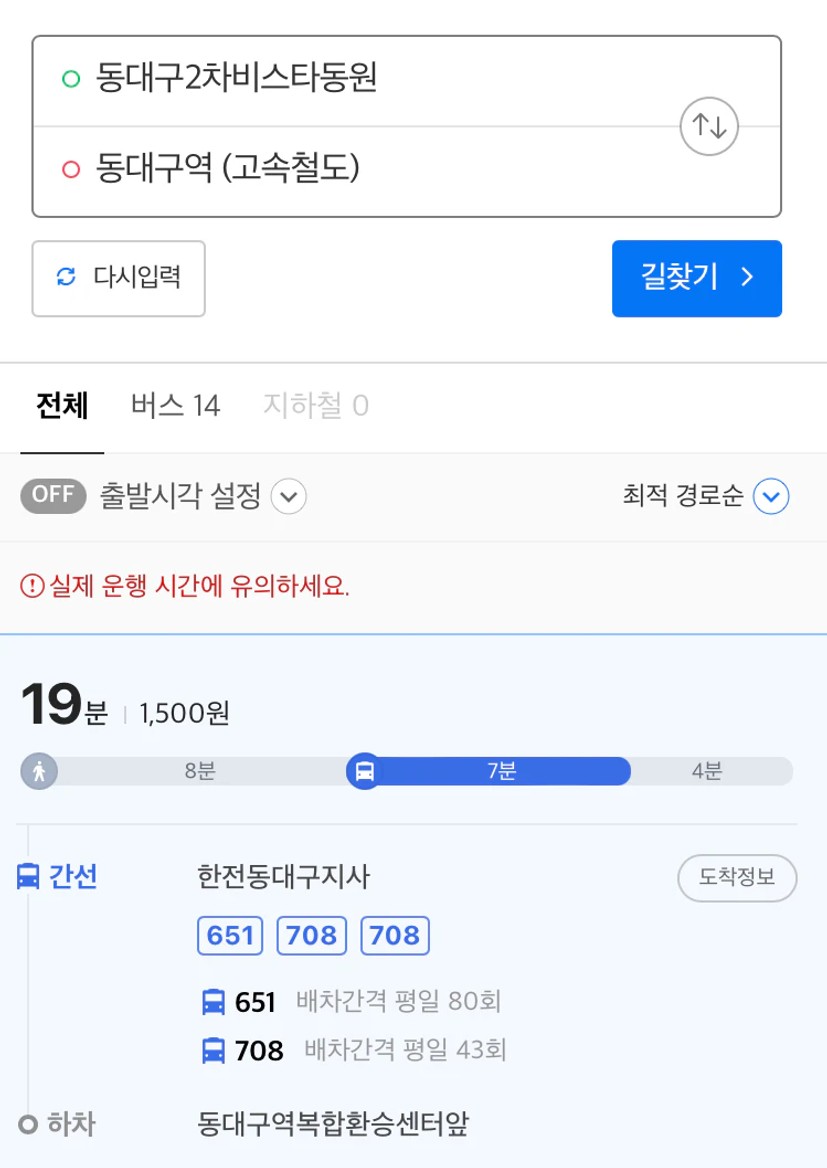The height and width of the screenshot is (1168, 827).
Task: Select the 651 bus number badge
Action: pos(230,936)
